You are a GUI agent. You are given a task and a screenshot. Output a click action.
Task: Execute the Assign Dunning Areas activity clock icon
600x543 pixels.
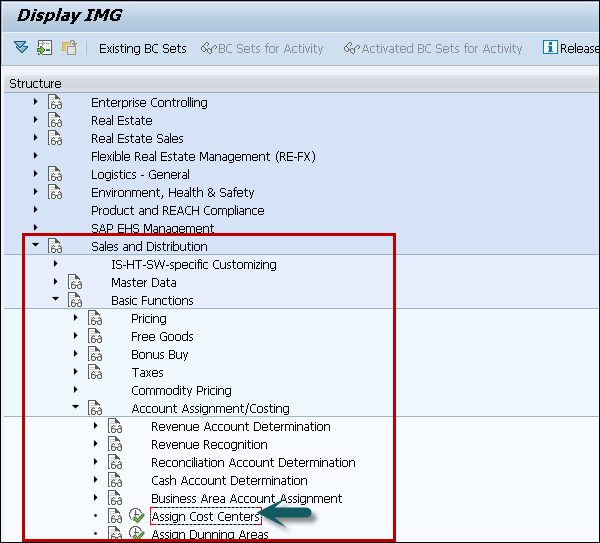pyautogui.click(x=137, y=535)
